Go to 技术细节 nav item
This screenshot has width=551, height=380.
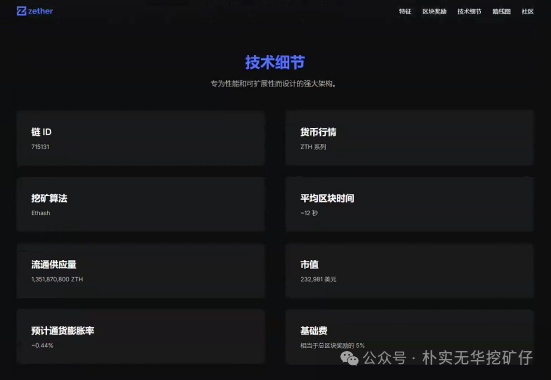(469, 12)
